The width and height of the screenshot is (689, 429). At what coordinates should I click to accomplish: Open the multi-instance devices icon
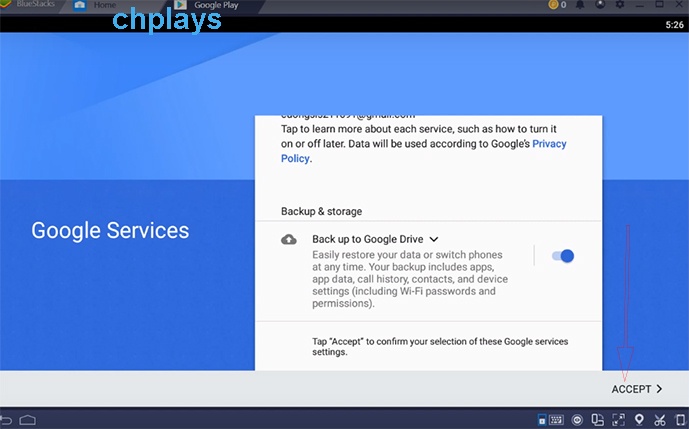(x=598, y=420)
